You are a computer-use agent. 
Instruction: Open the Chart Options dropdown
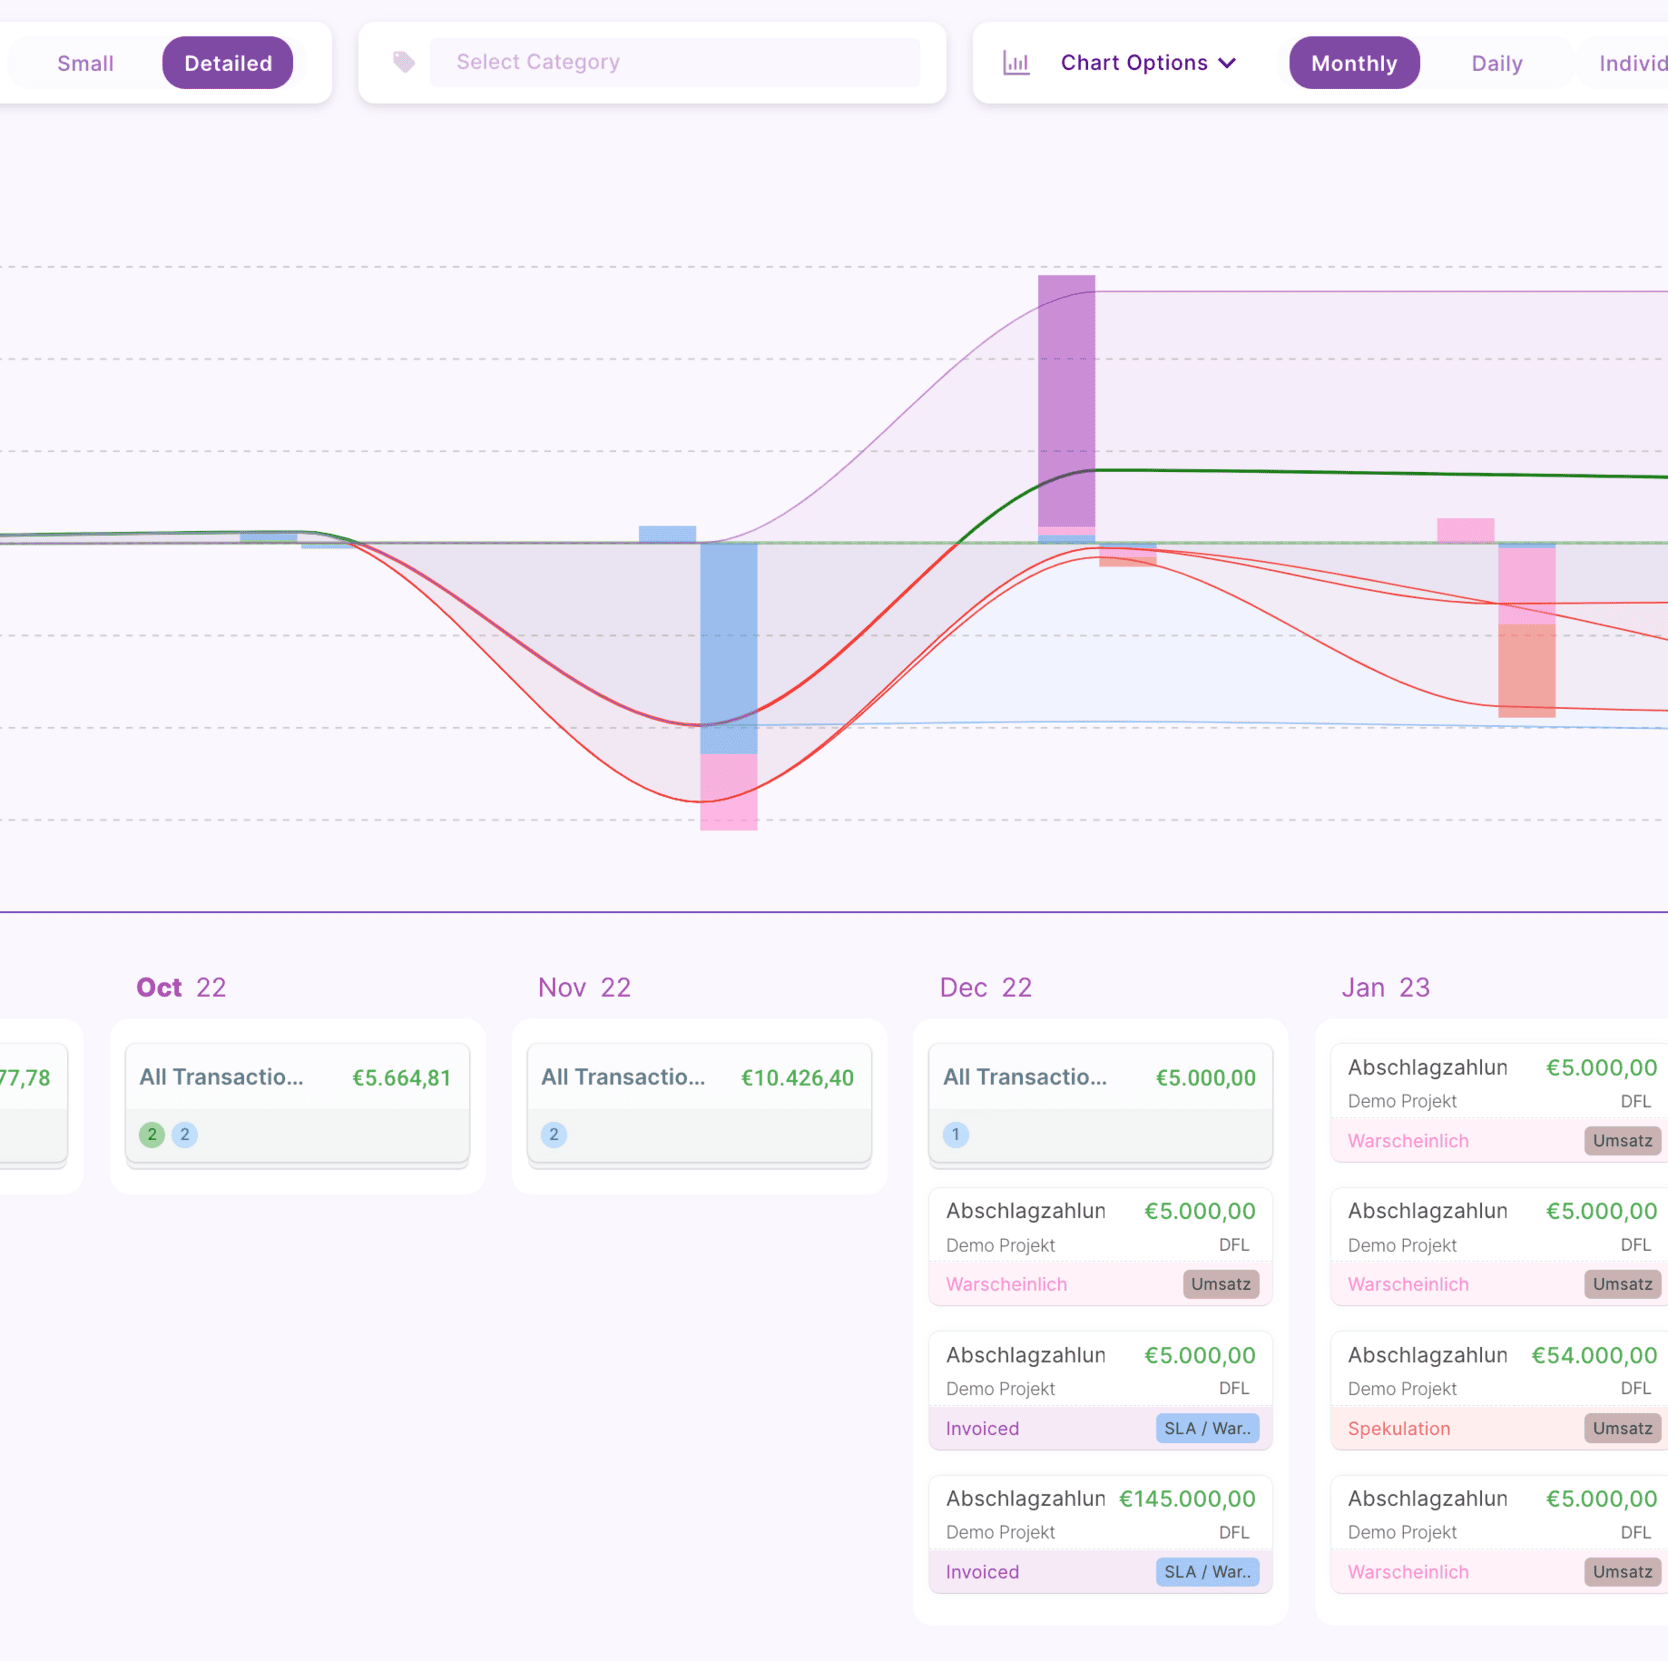click(1134, 63)
